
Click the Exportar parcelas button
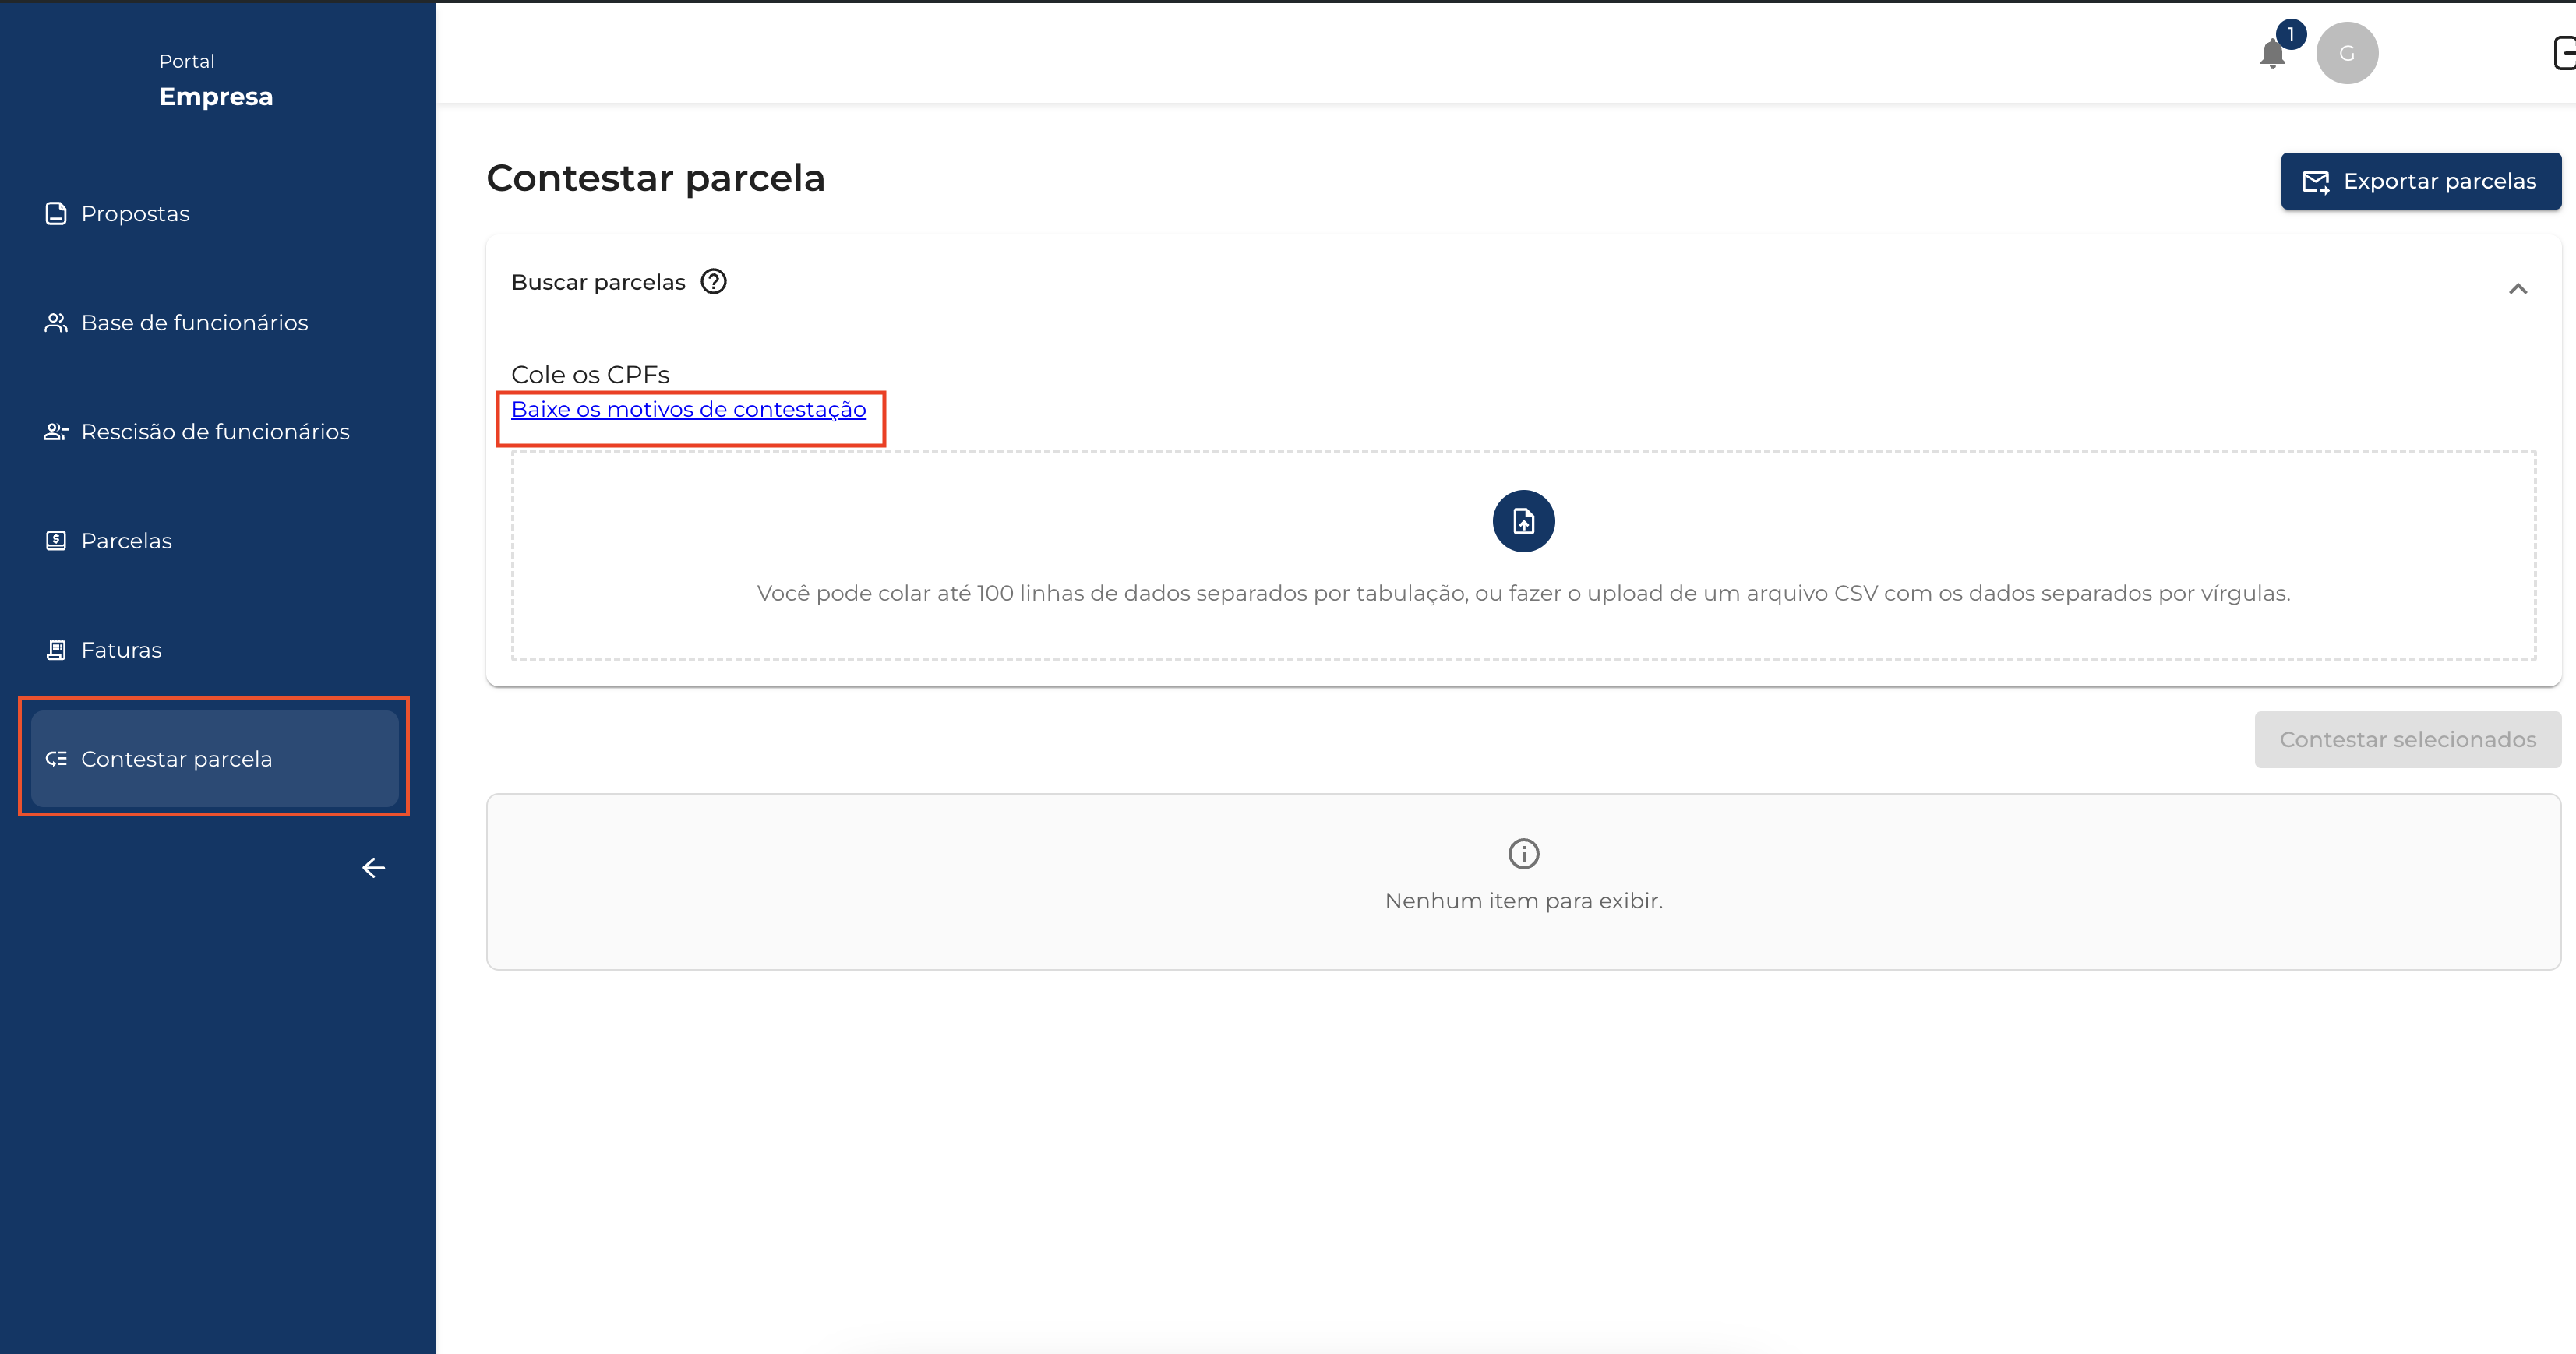[2420, 181]
